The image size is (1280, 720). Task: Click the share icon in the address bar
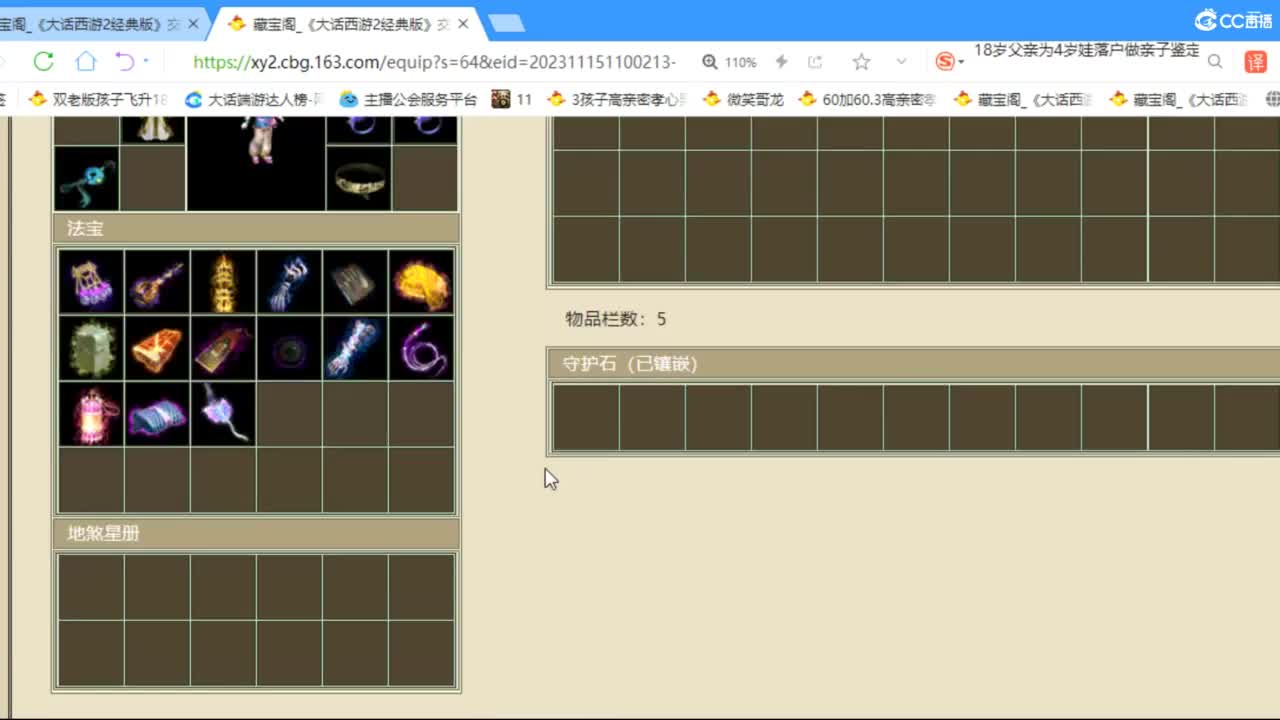tap(815, 62)
